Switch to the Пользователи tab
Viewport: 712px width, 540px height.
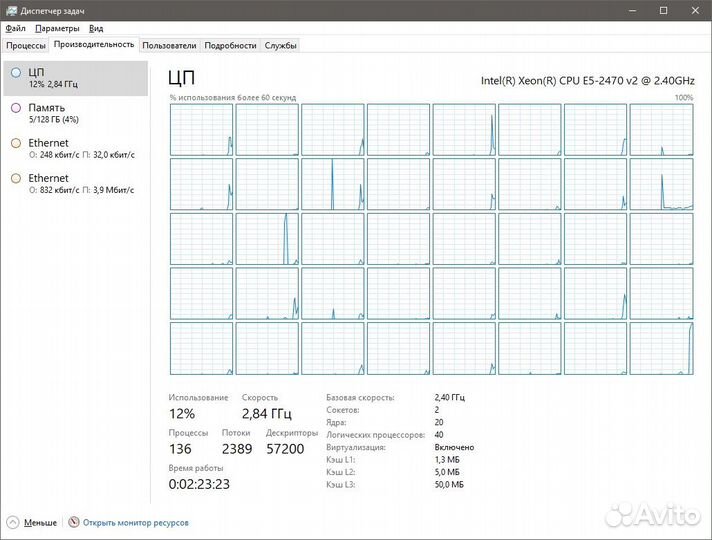click(x=169, y=45)
